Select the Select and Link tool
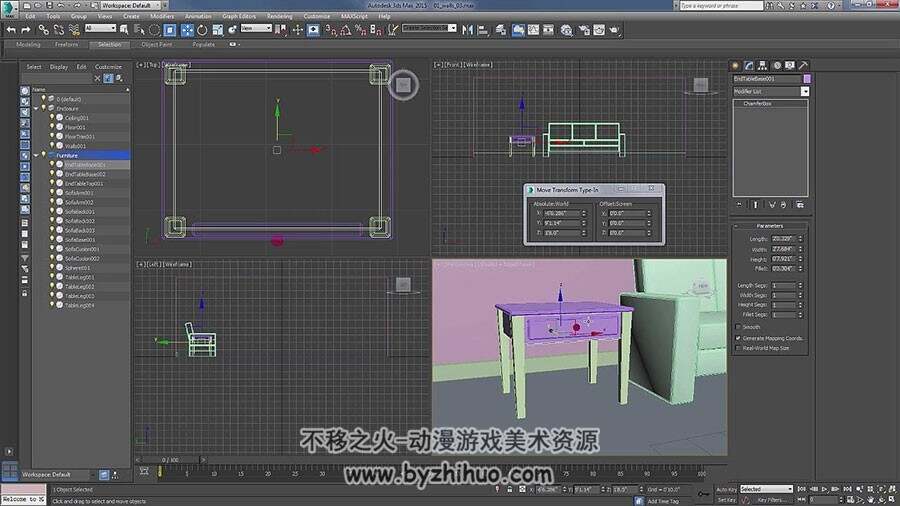The image size is (900, 506). point(44,29)
